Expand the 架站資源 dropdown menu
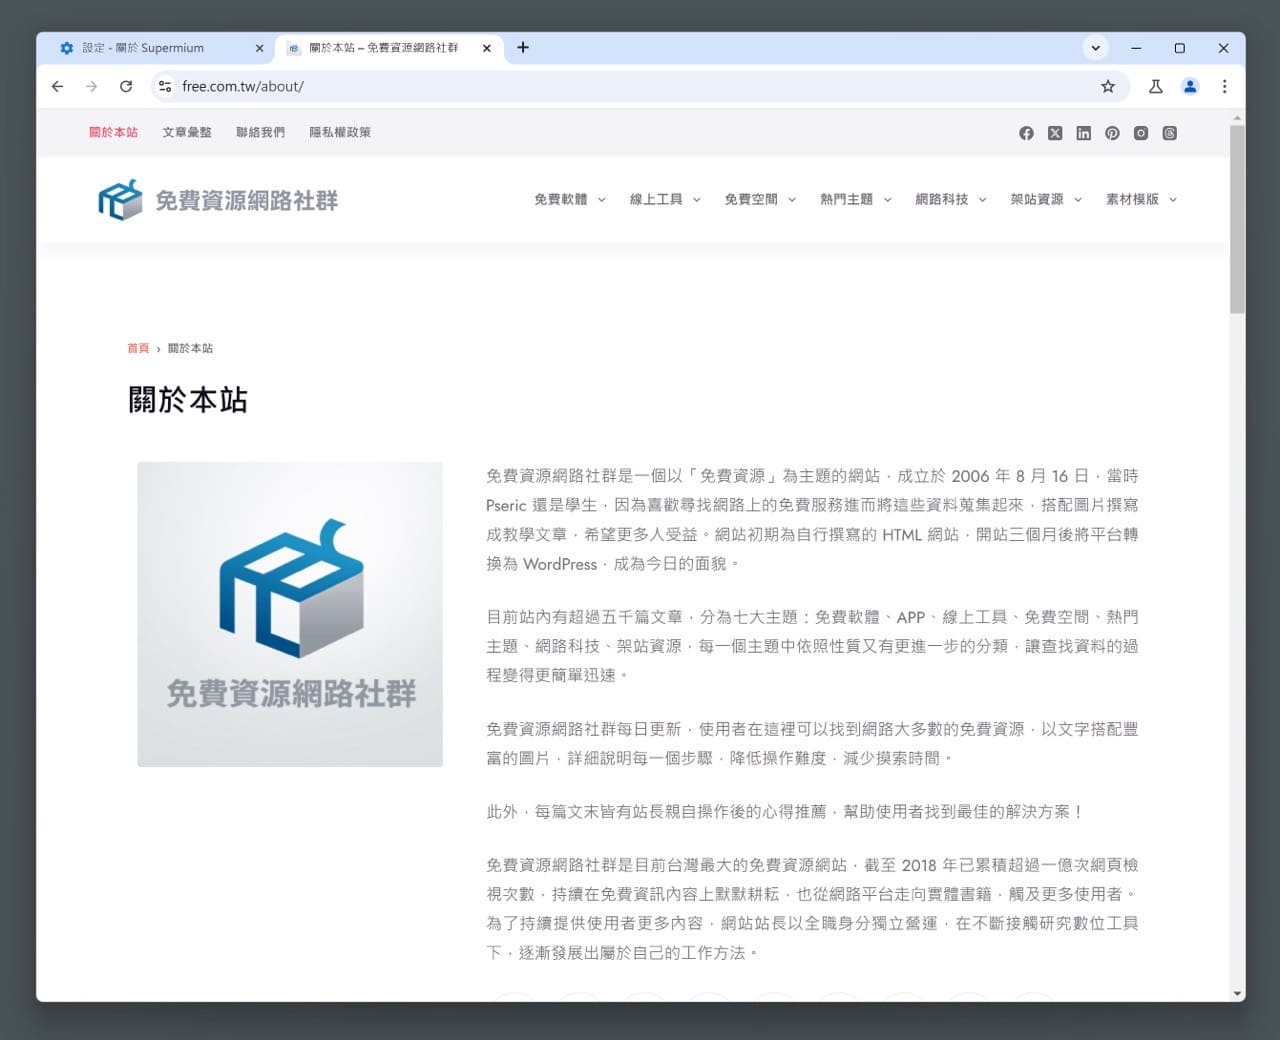Viewport: 1280px width, 1040px height. pos(1046,200)
